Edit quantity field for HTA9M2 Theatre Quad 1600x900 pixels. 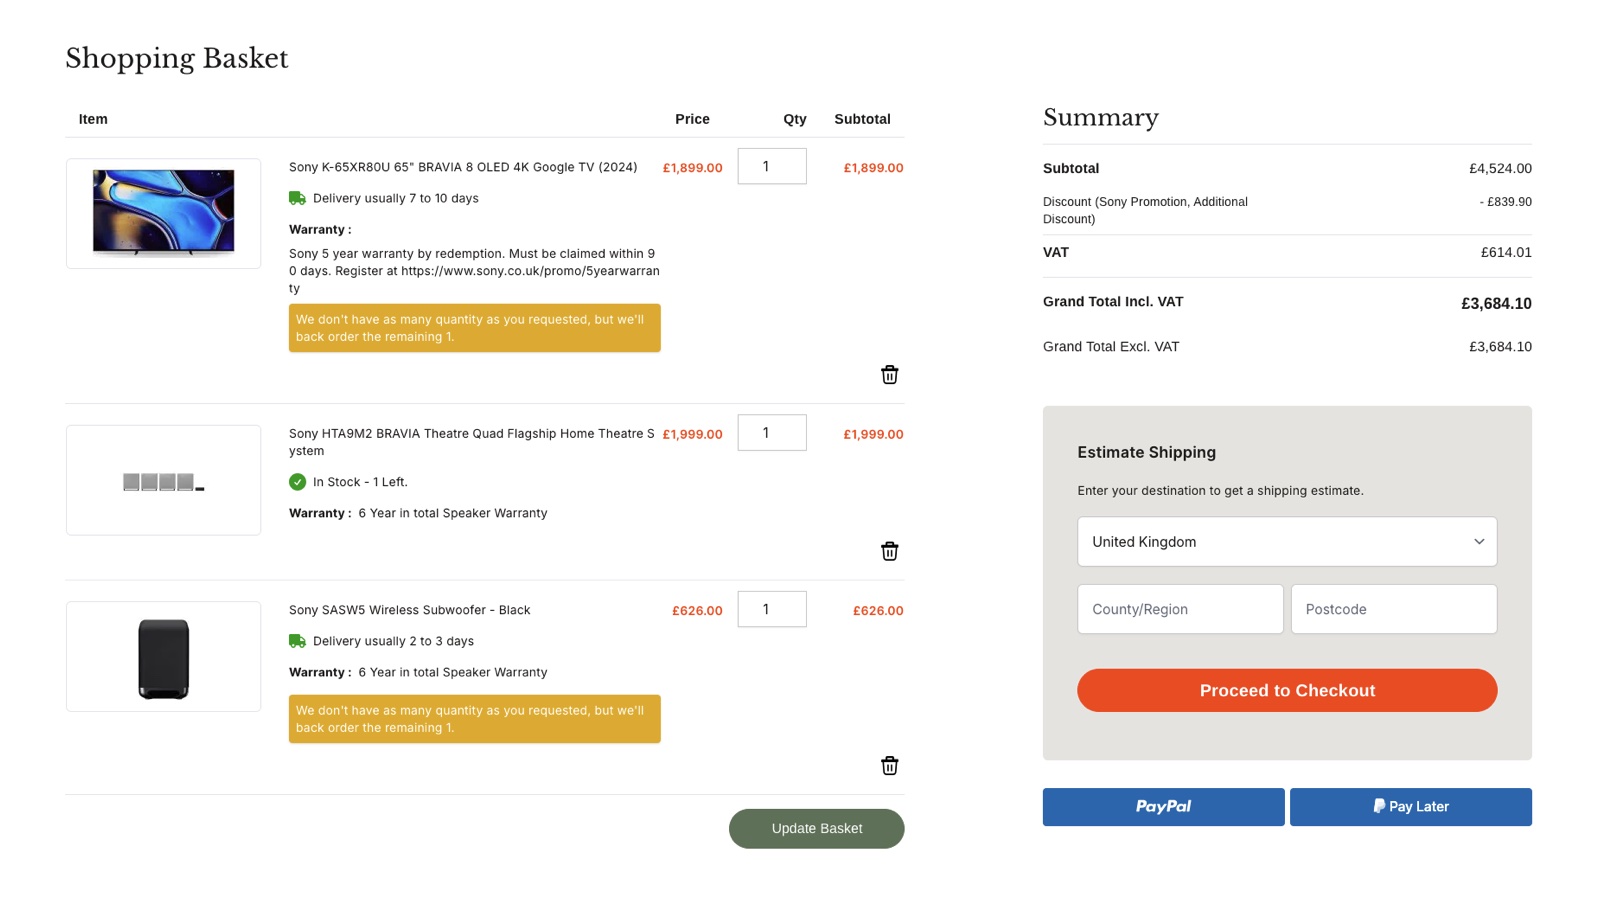pyautogui.click(x=772, y=433)
